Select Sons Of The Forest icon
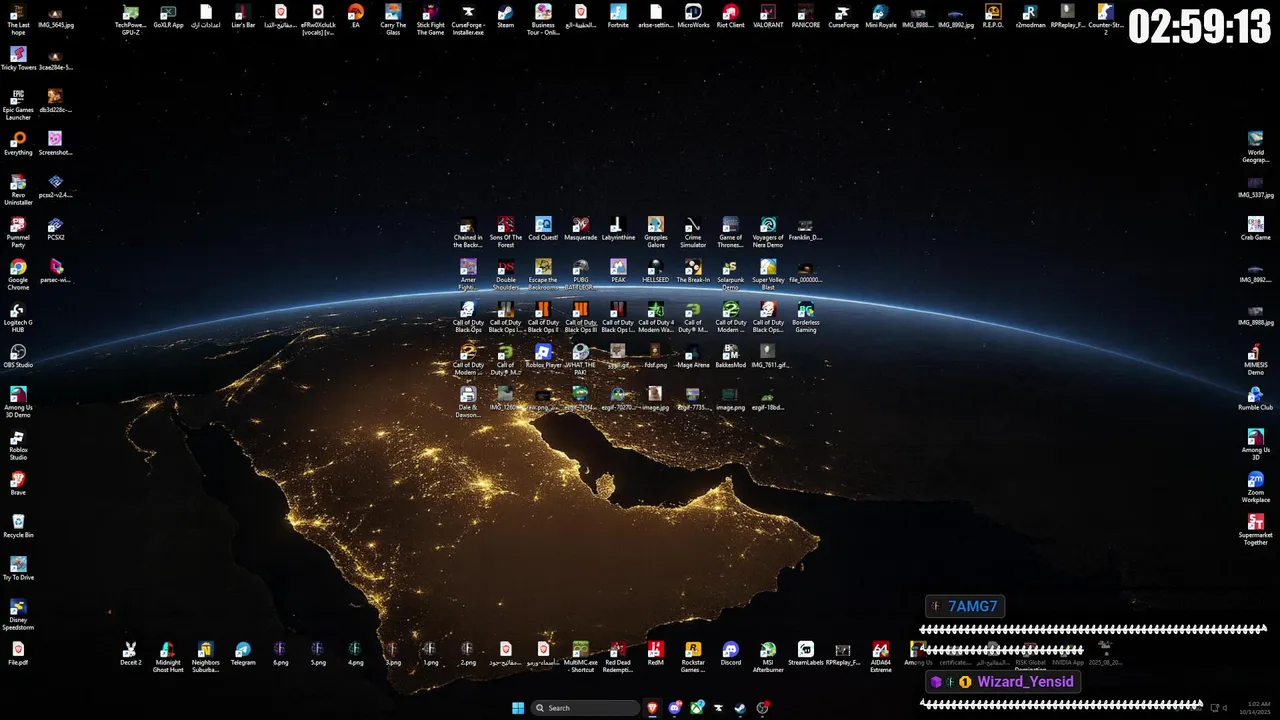The height and width of the screenshot is (720, 1280). 506,233
